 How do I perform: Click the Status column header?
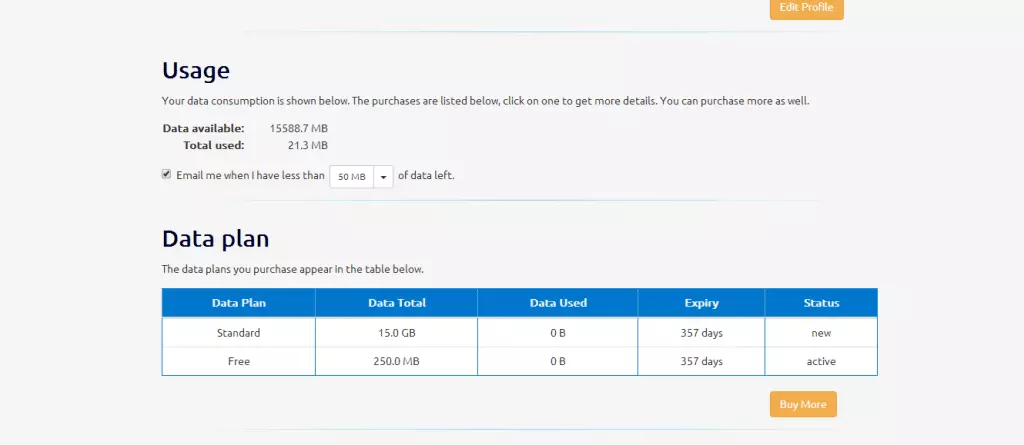[821, 303]
